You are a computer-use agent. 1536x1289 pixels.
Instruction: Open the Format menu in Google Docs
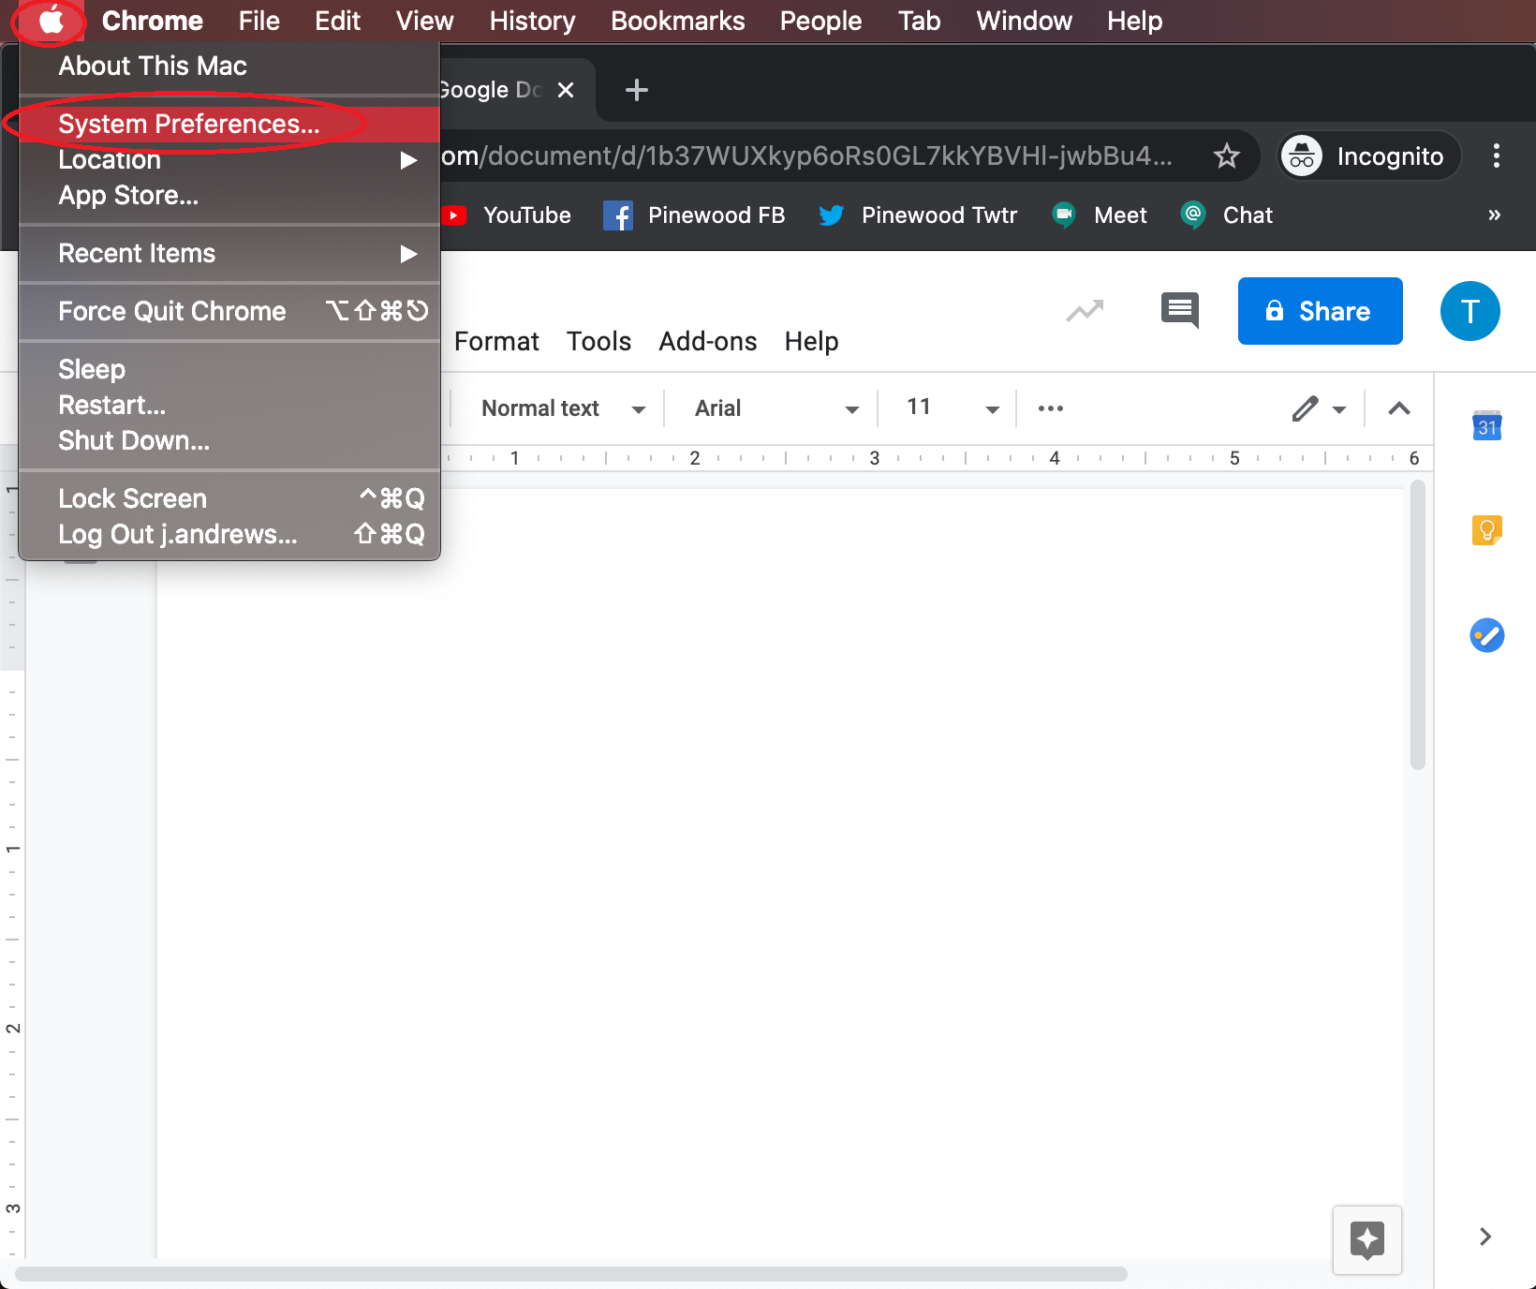(x=496, y=341)
